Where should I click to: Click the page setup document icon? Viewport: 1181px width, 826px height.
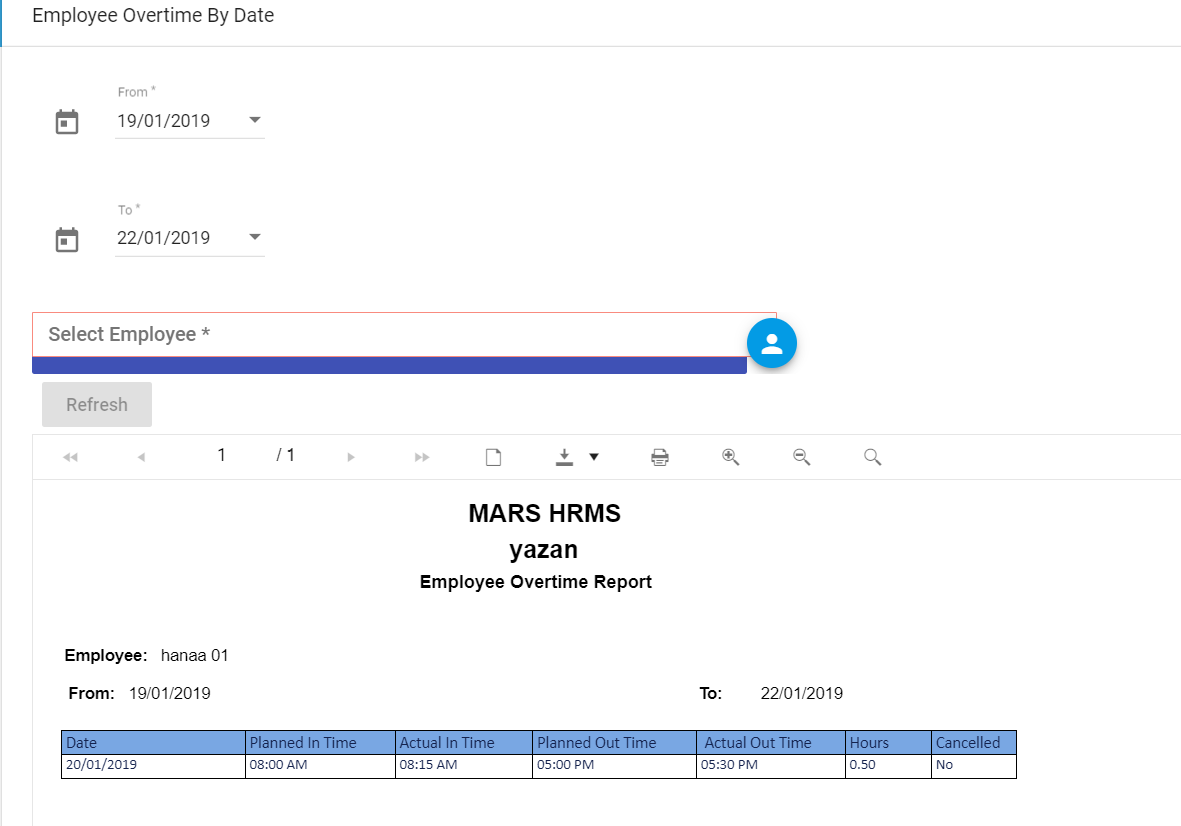pyautogui.click(x=493, y=457)
